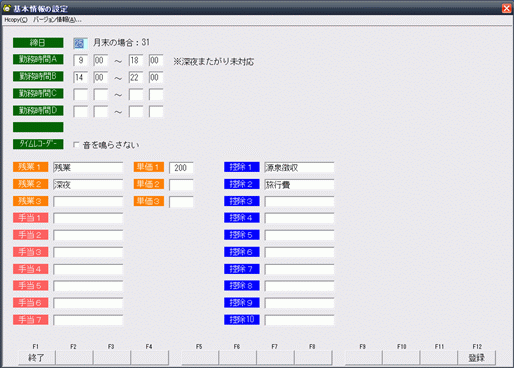Screen dimensions: 514x368
Task: Click 勤務時間A end hour field showing 18
Action: (x=136, y=60)
